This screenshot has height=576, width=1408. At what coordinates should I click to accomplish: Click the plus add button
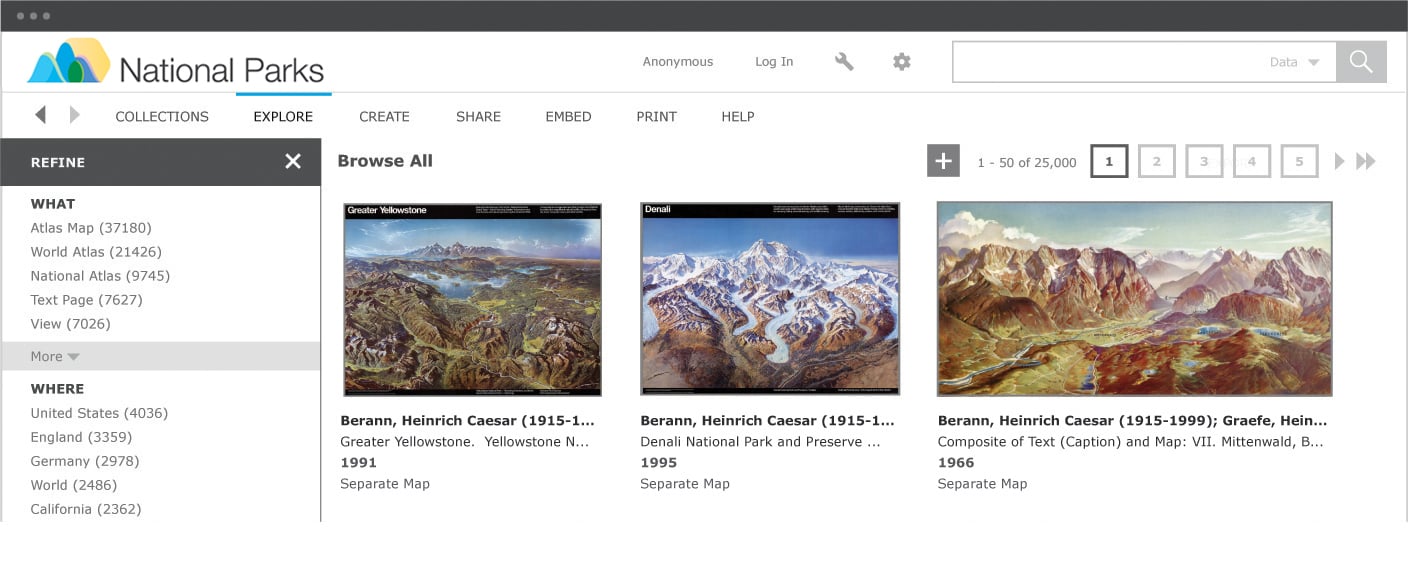pos(943,161)
